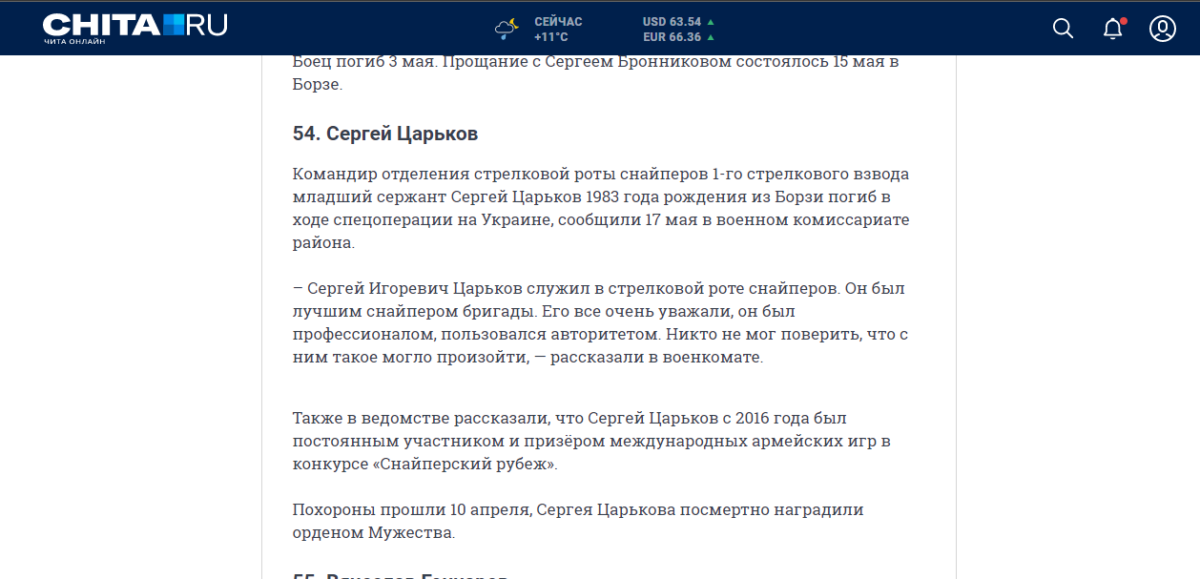Open the USD 63.54 exchange rate

click(671, 21)
